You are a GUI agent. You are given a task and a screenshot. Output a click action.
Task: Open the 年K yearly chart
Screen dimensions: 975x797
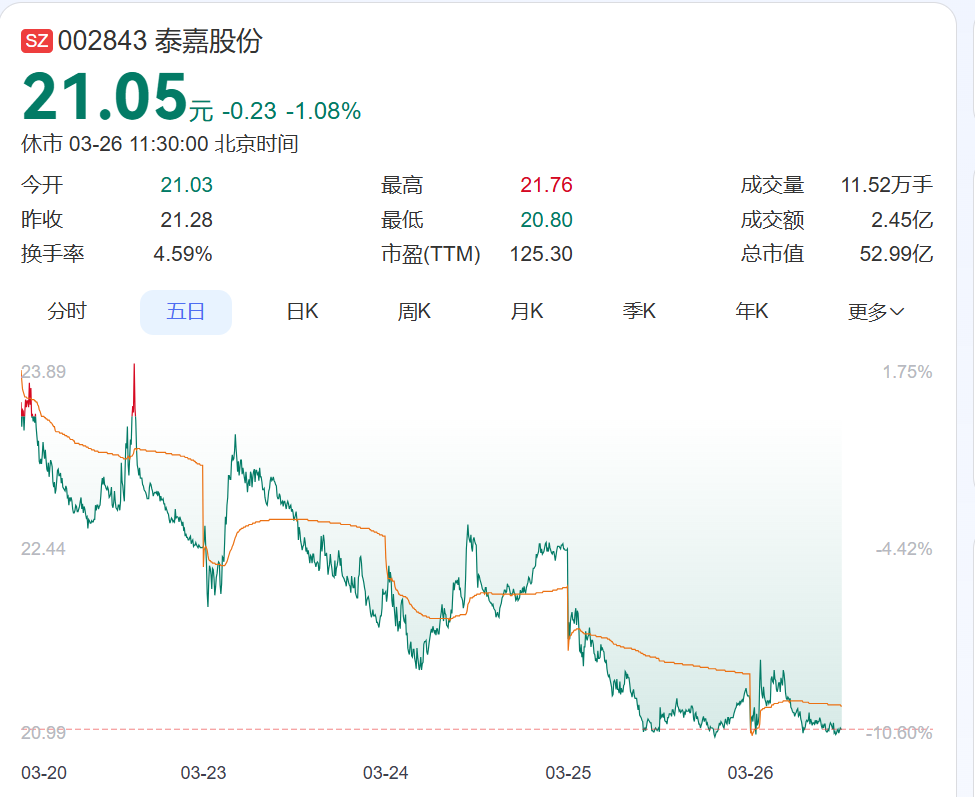click(752, 311)
